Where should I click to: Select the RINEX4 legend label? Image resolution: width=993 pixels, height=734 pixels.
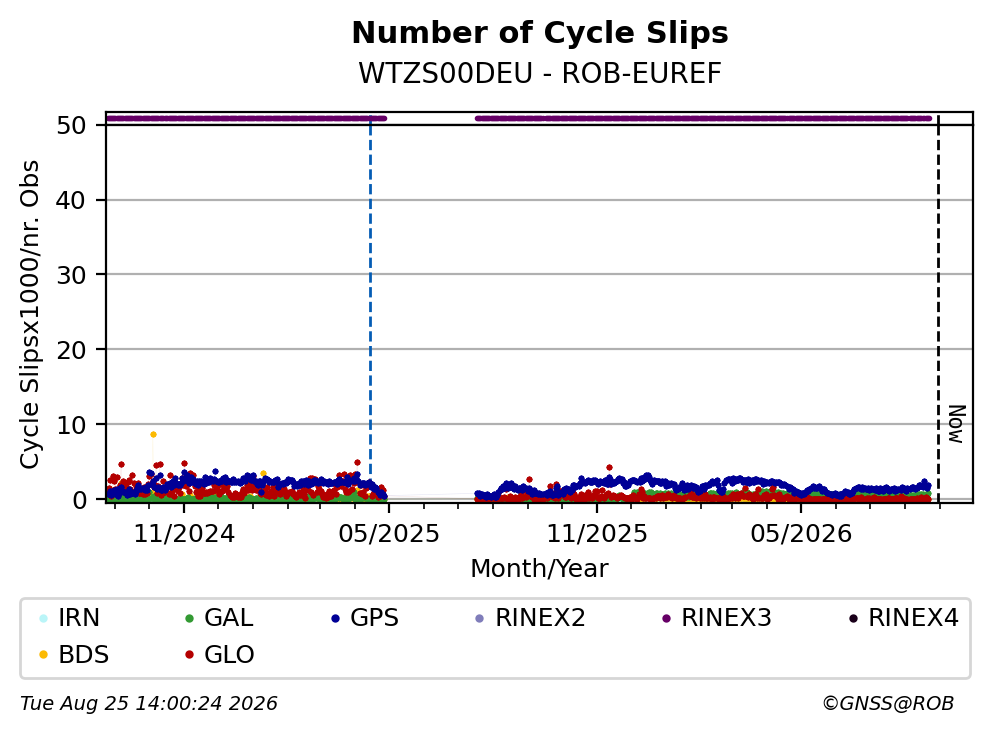[x=913, y=618]
